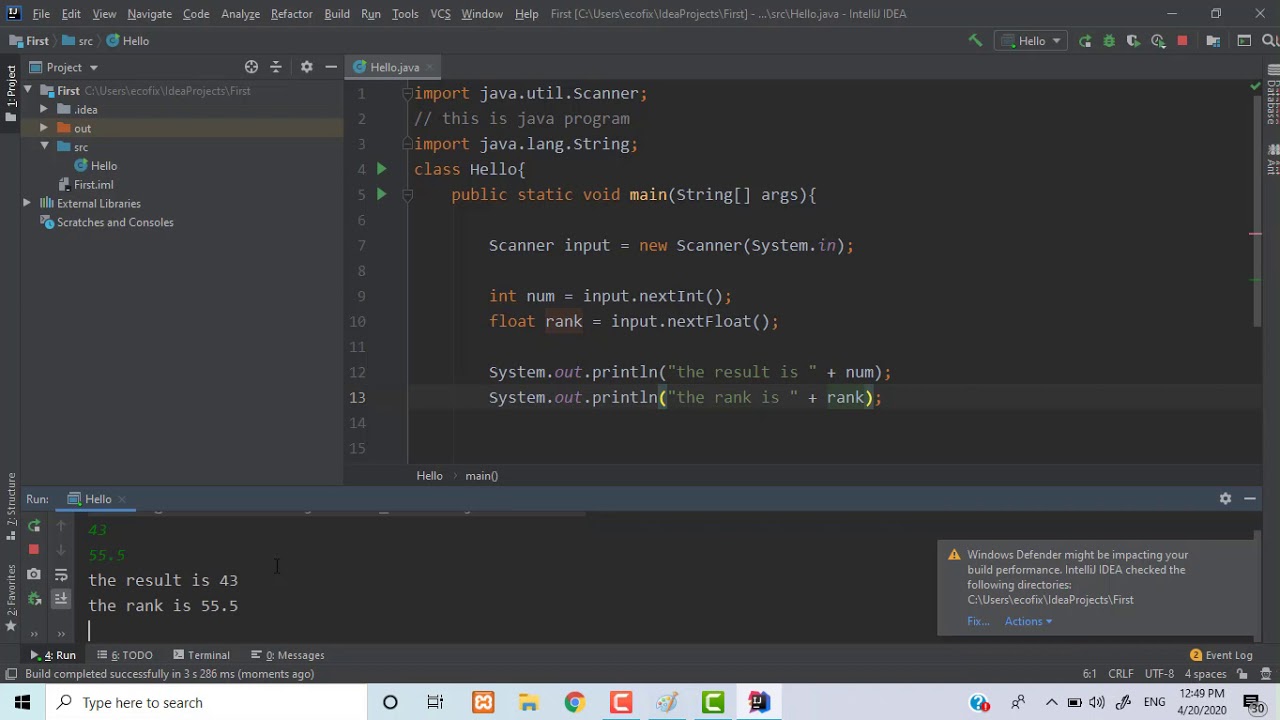The width and height of the screenshot is (1280, 720).
Task: Click the attach debugger icon in Run panel
Action: click(34, 599)
